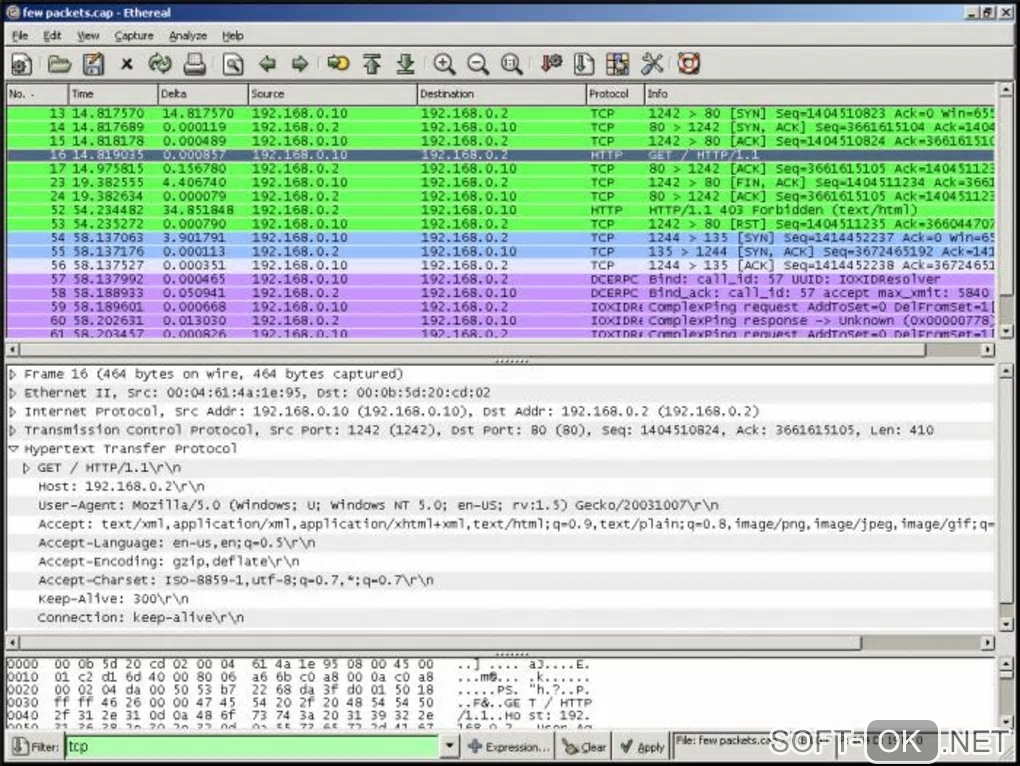Click the go to packet icon
1020x766 pixels.
tap(338, 64)
